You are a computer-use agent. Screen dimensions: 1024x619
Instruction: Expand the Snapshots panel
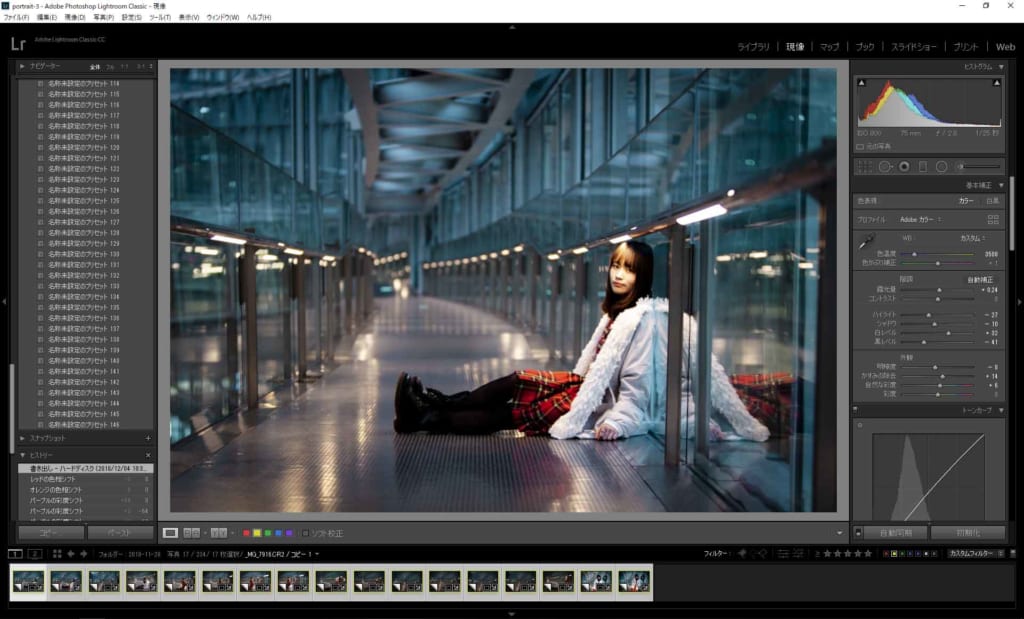(x=22, y=438)
